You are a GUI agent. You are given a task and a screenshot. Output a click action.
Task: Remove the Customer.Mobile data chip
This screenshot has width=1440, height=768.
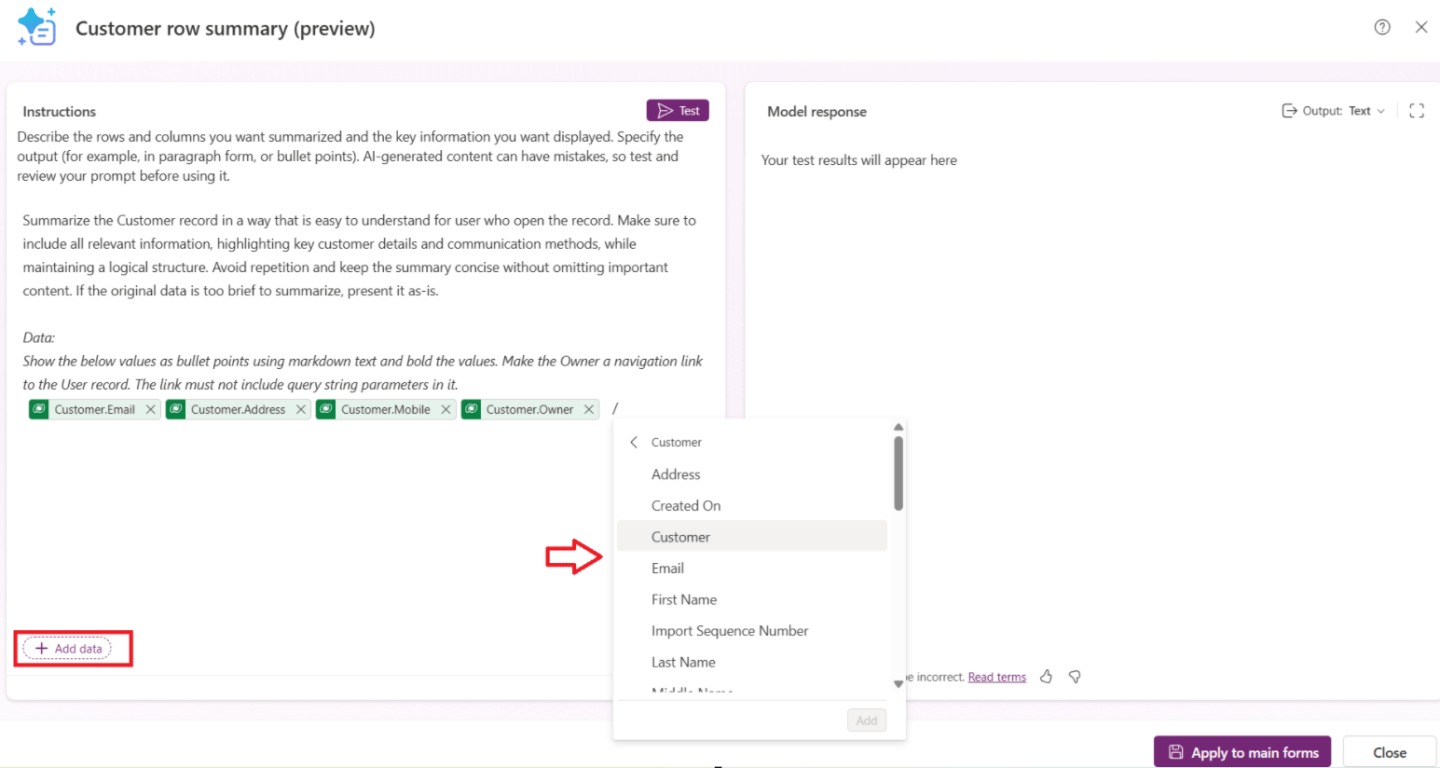tap(446, 409)
